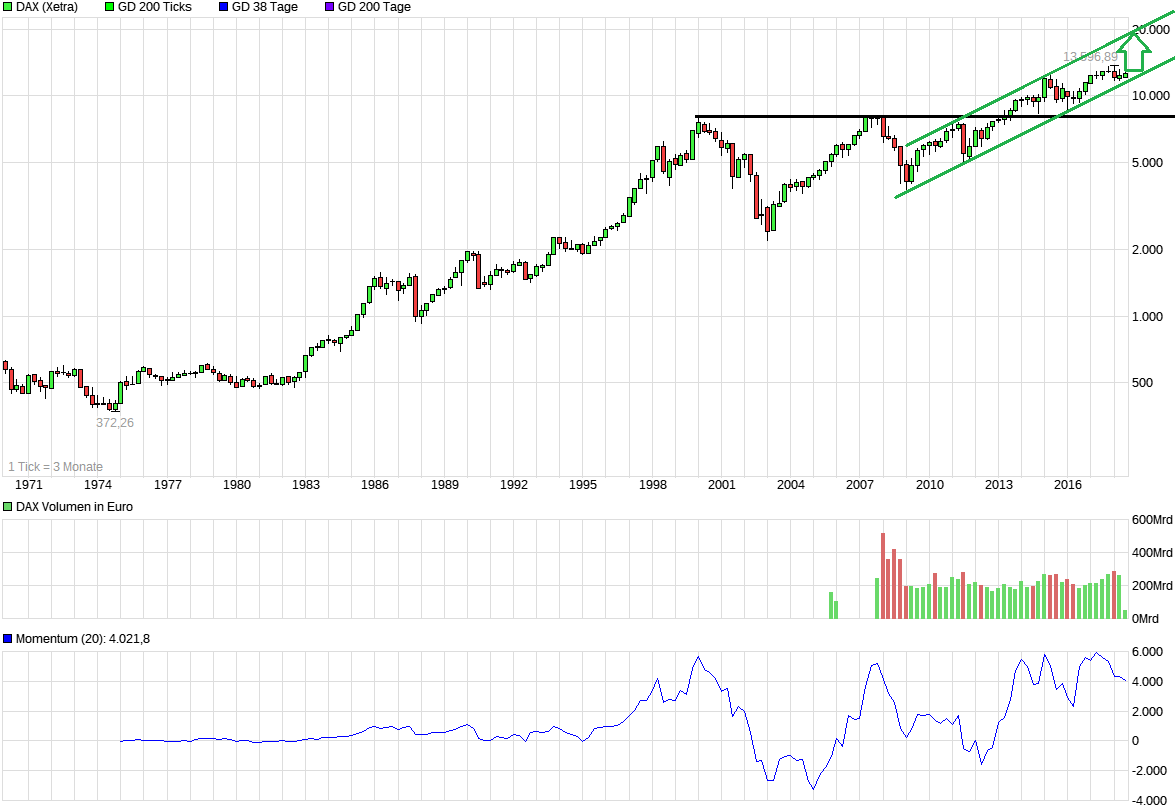Click the 200Mrd volume axis label

click(1152, 586)
